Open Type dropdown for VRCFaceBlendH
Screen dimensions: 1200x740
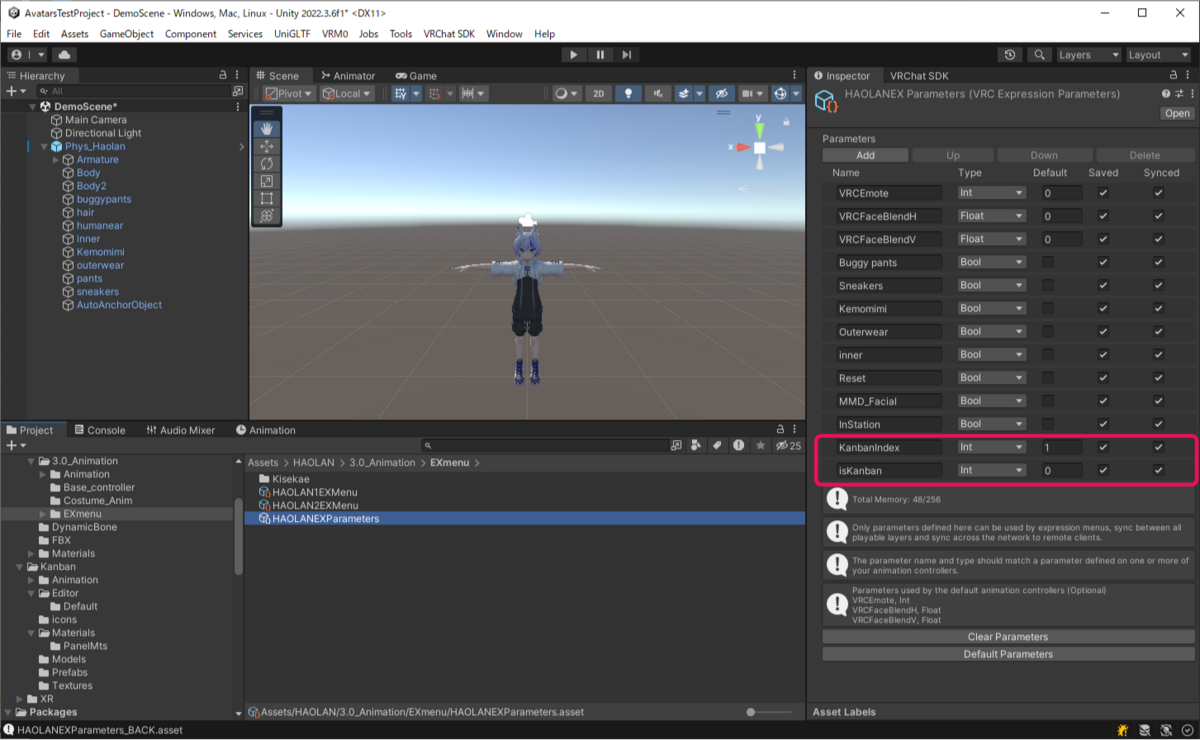[991, 216]
